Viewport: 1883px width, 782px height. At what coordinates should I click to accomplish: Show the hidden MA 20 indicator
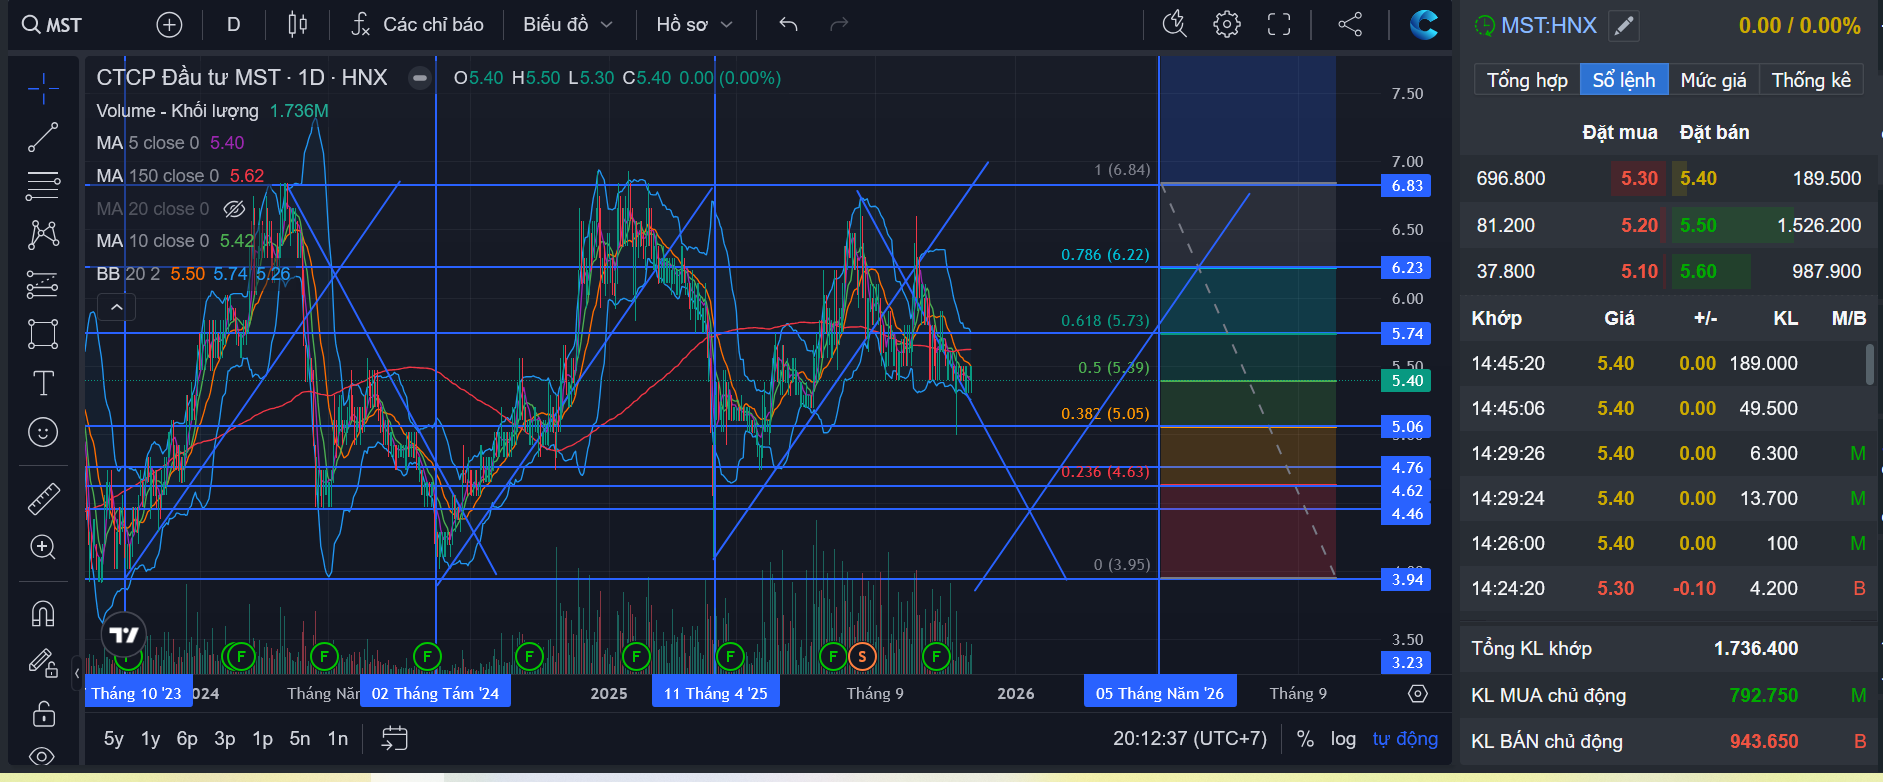click(234, 209)
